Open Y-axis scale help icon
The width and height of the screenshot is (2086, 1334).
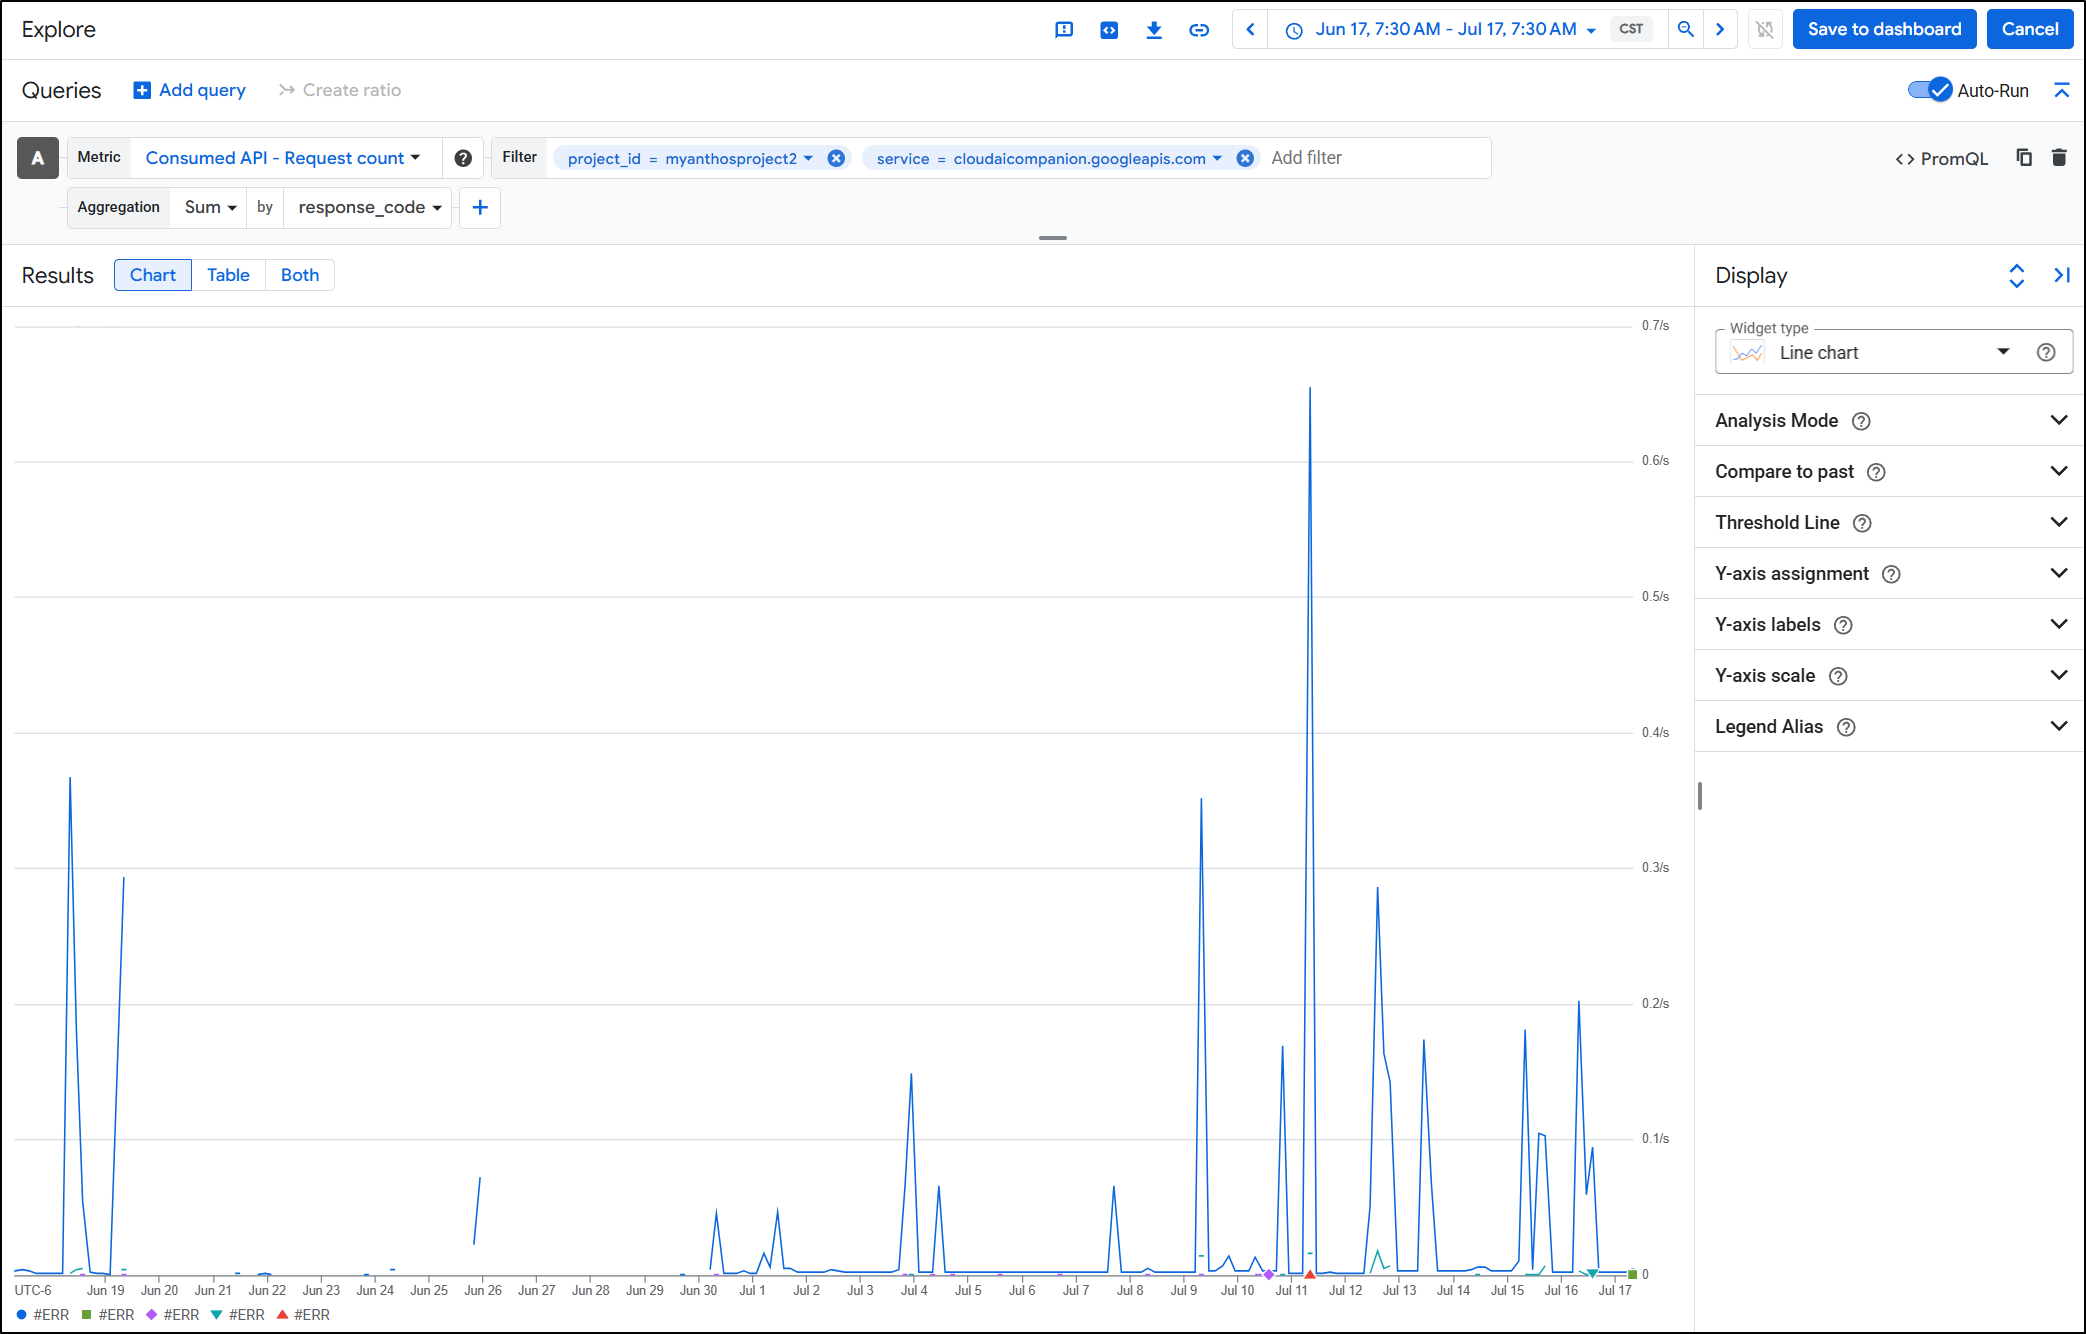point(1838,676)
